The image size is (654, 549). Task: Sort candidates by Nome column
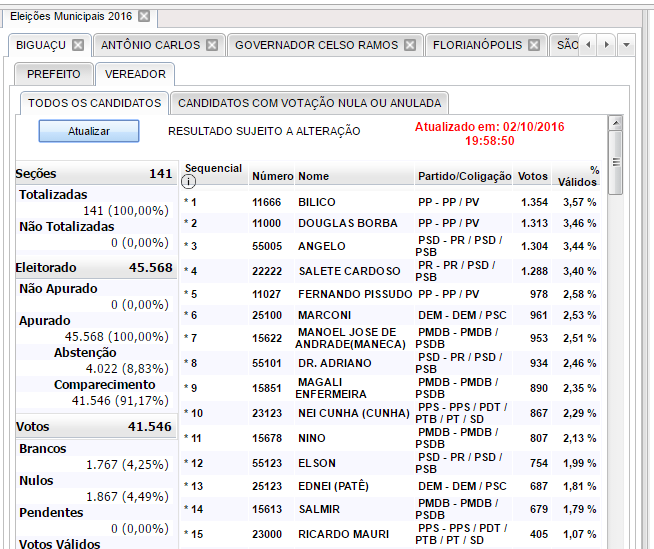(x=313, y=176)
